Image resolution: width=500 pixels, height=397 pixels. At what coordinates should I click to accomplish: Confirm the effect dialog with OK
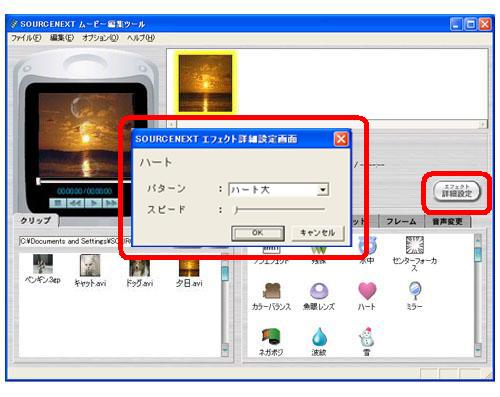[258, 233]
